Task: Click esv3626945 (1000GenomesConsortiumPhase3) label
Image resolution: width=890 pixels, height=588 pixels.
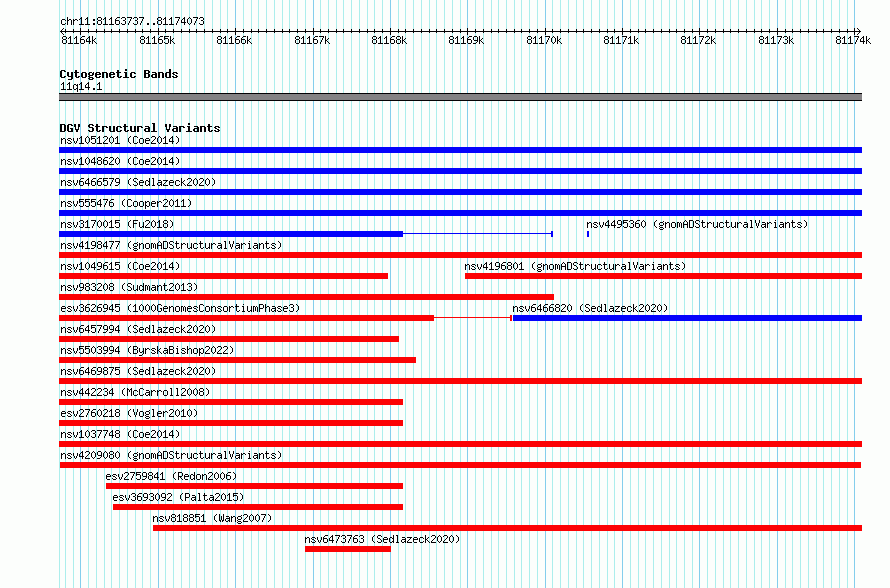Action: 180,308
